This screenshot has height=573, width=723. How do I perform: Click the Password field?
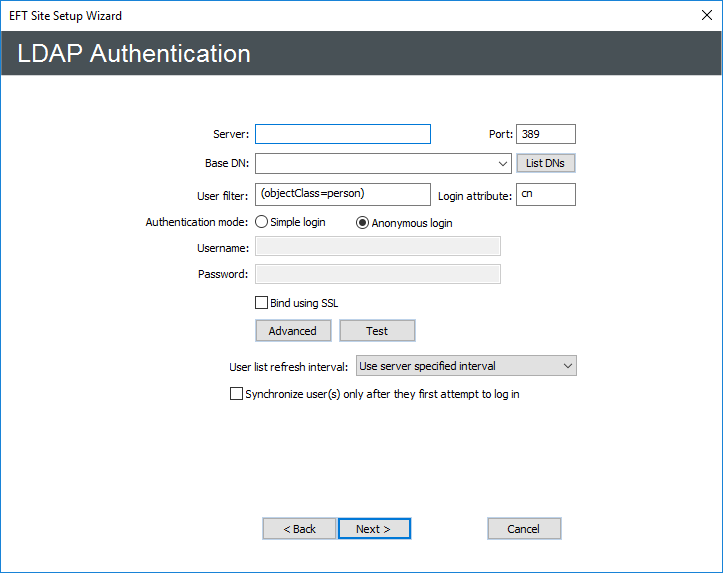(x=377, y=274)
